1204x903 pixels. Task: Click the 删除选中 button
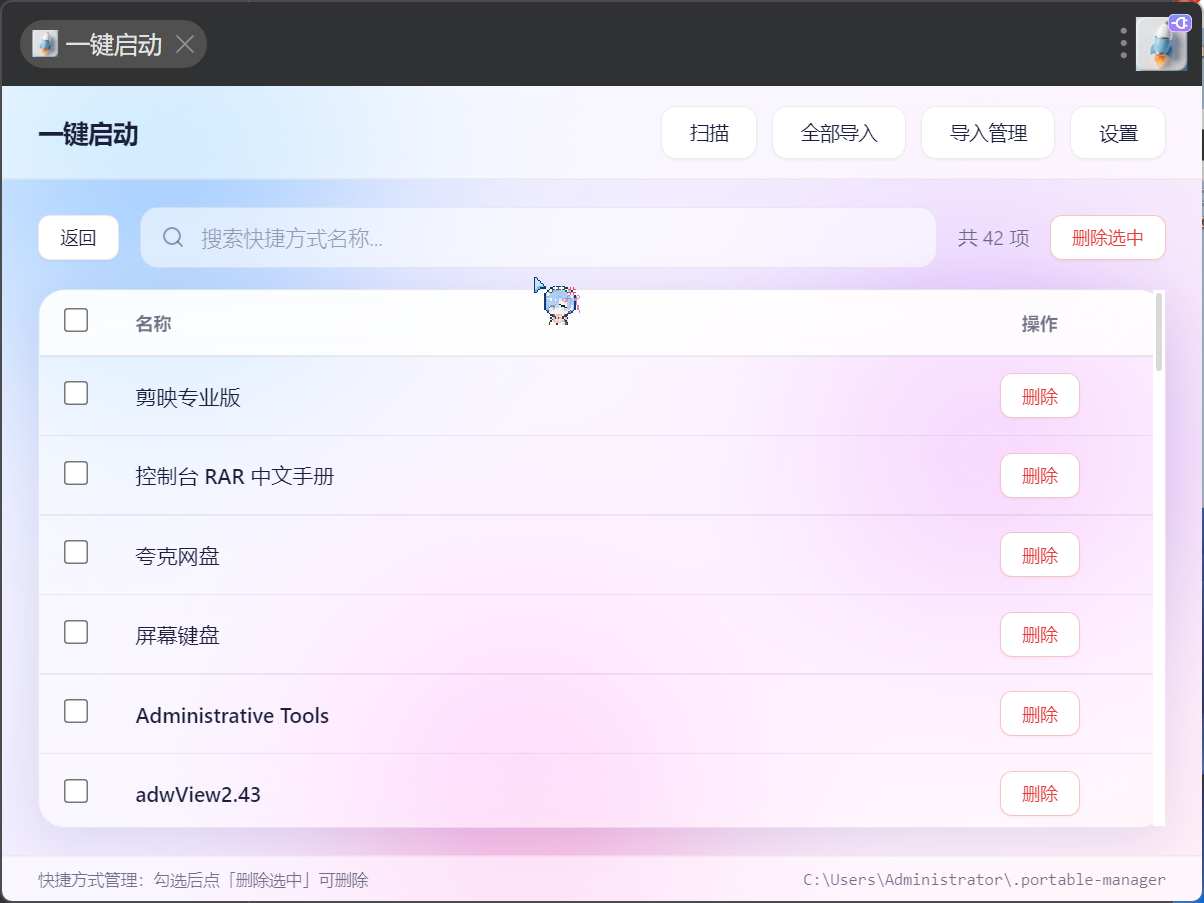click(x=1108, y=238)
